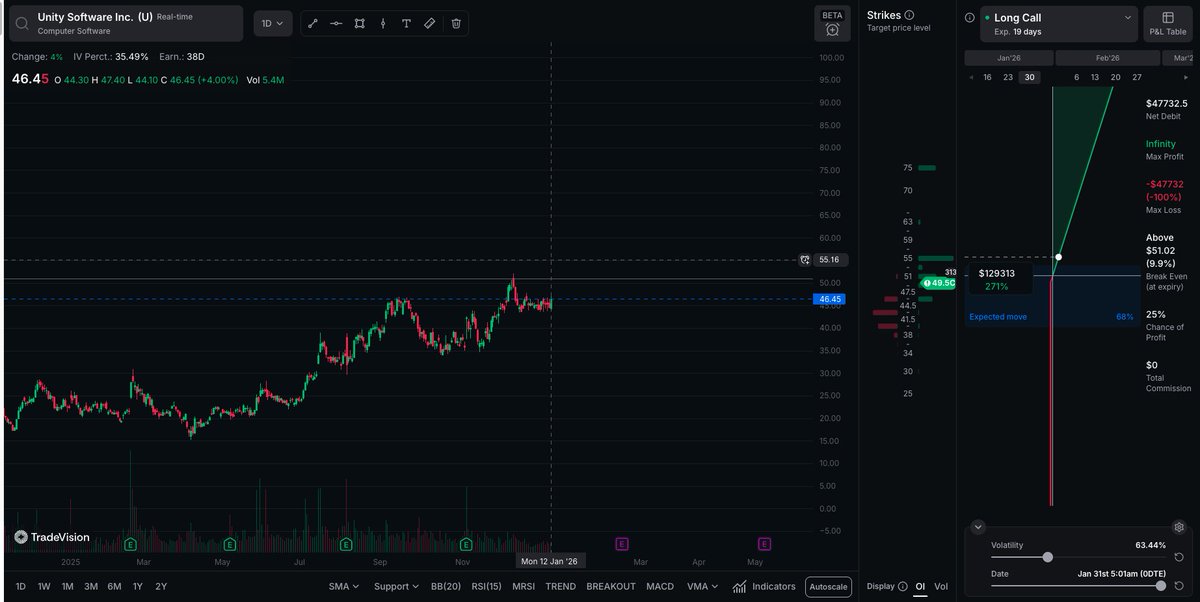Image resolution: width=1200 pixels, height=602 pixels.
Task: Choose expiration date 30
Action: tap(1028, 77)
